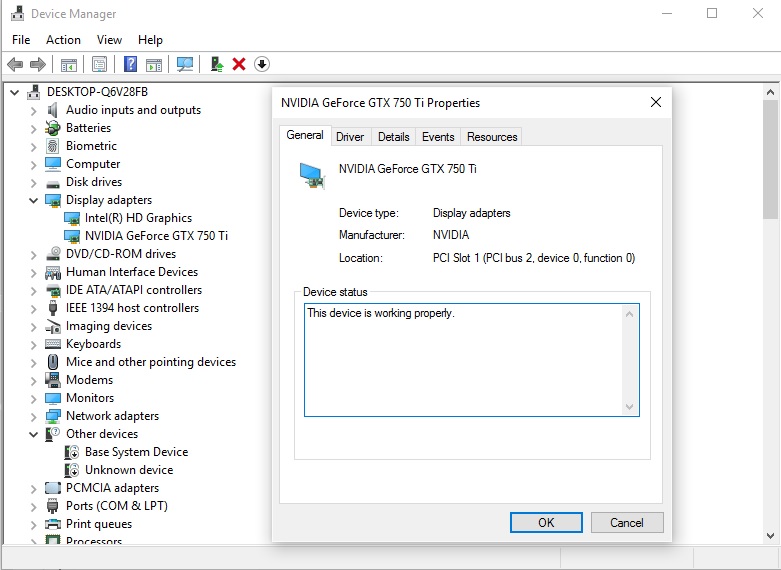
Task: Expand the IDE ATA/ATAPI controllers category
Action: 33,290
